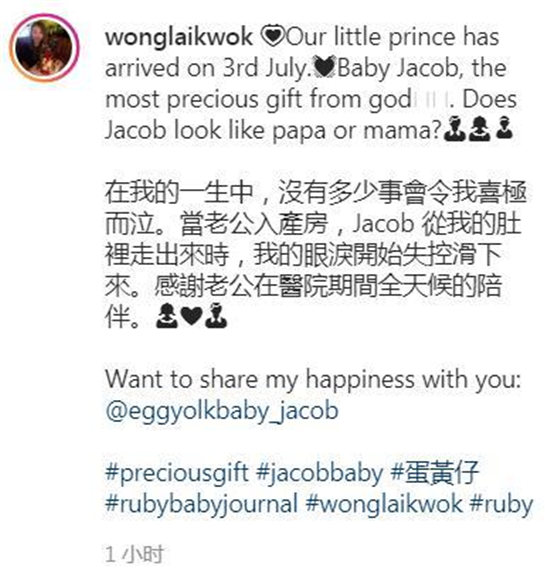Open the #rubybabyjournal hashtag
550x579 pixels.
(x=201, y=504)
